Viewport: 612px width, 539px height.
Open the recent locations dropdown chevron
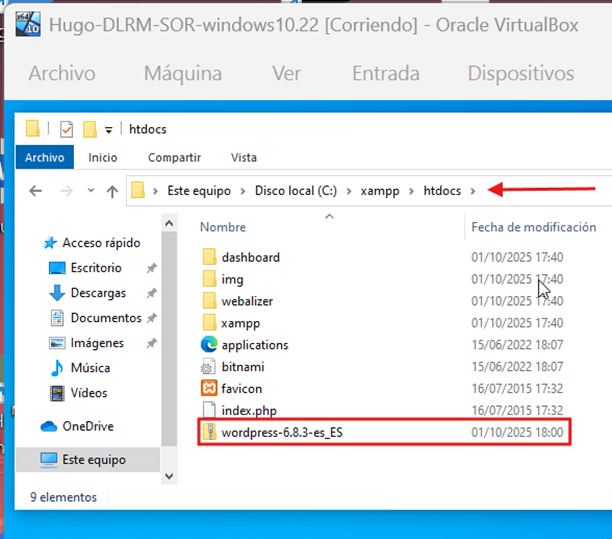88,190
